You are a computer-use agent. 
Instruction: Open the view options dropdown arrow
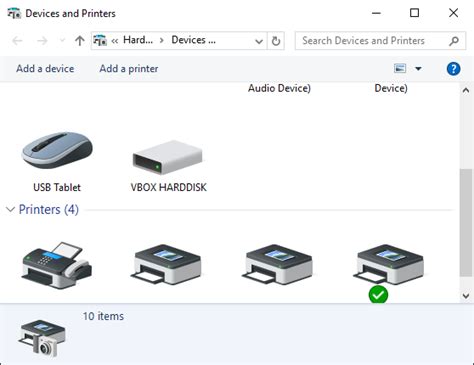click(418, 69)
